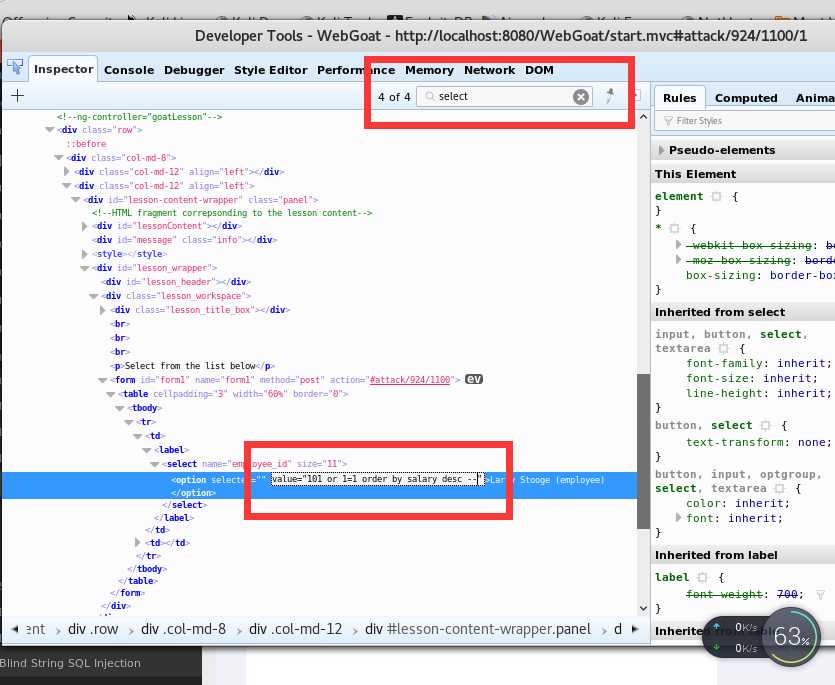Click the selector highlighter icon next to 'element'
The image size is (835, 685).
point(716,196)
